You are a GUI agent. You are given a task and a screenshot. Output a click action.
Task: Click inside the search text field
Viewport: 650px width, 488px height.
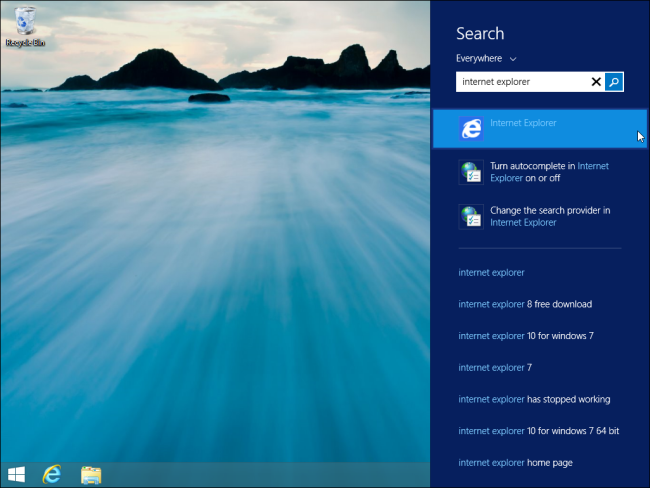point(520,82)
